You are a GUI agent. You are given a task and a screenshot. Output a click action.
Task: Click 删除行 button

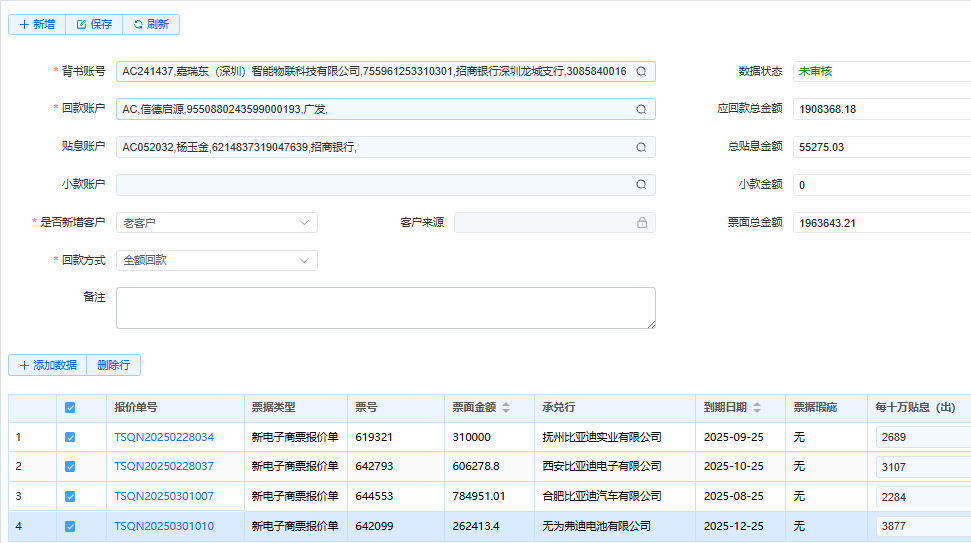pos(113,365)
